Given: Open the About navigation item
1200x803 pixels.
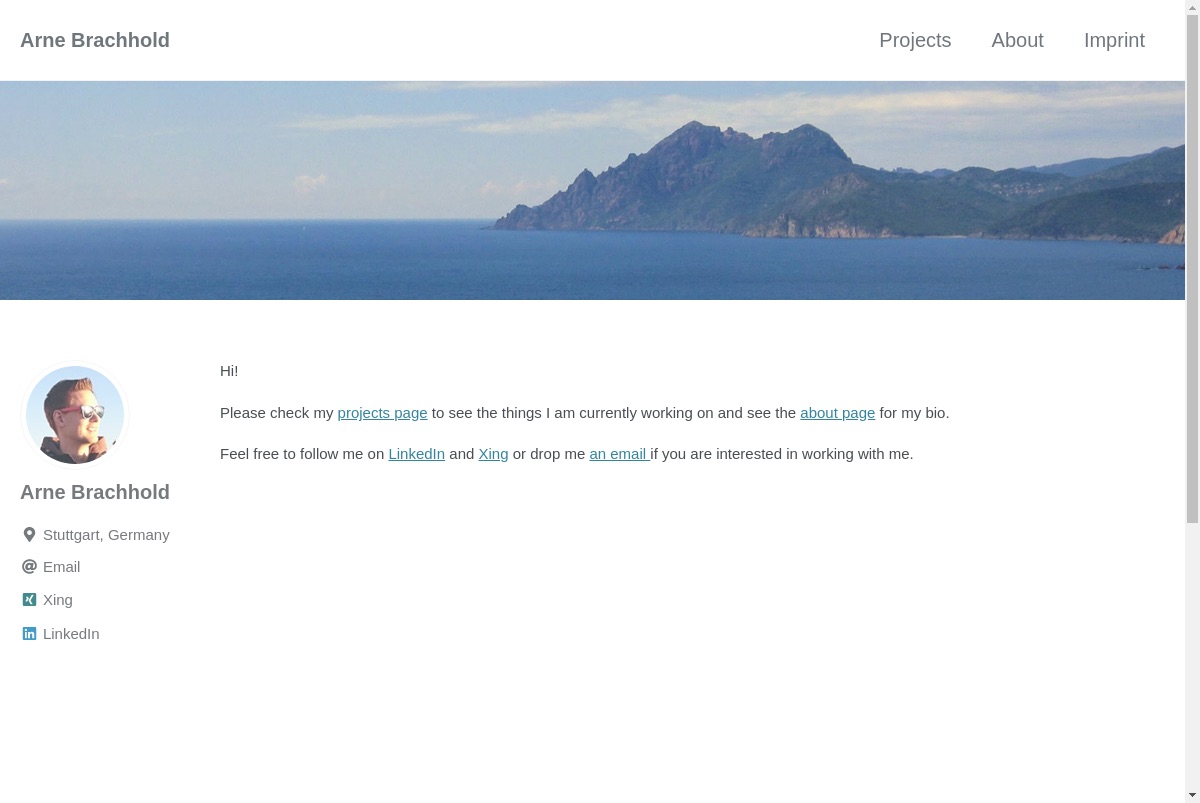Looking at the screenshot, I should [x=1017, y=40].
